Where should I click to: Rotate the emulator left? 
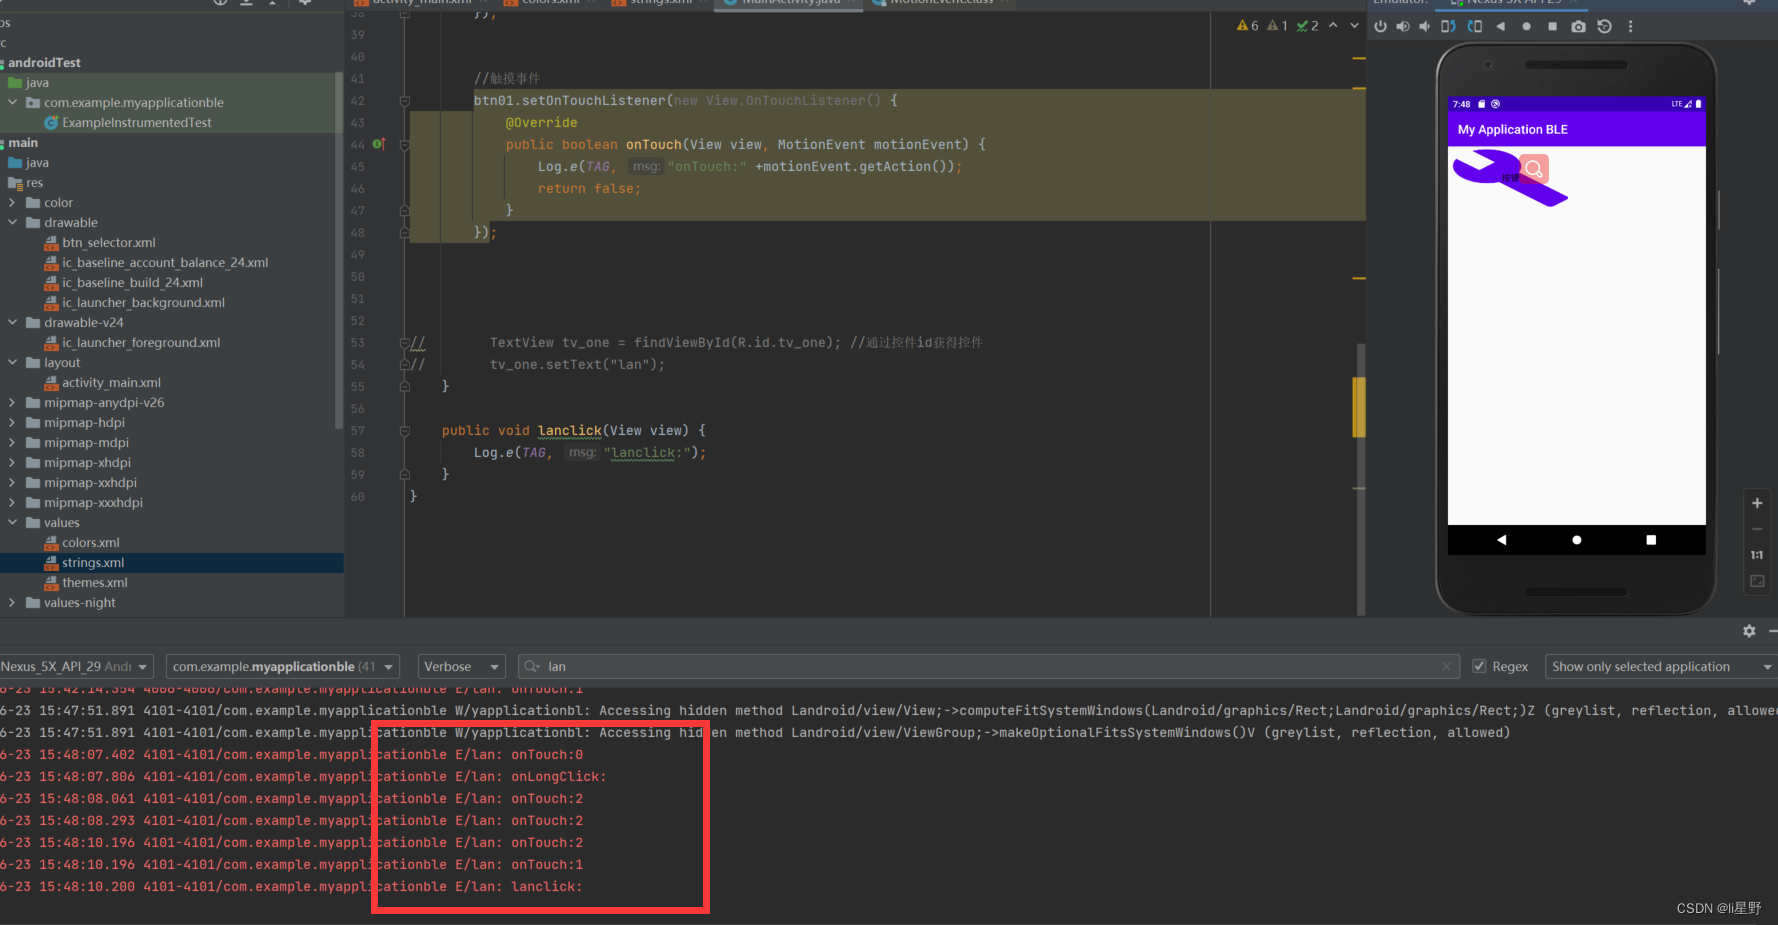pyautogui.click(x=1448, y=26)
